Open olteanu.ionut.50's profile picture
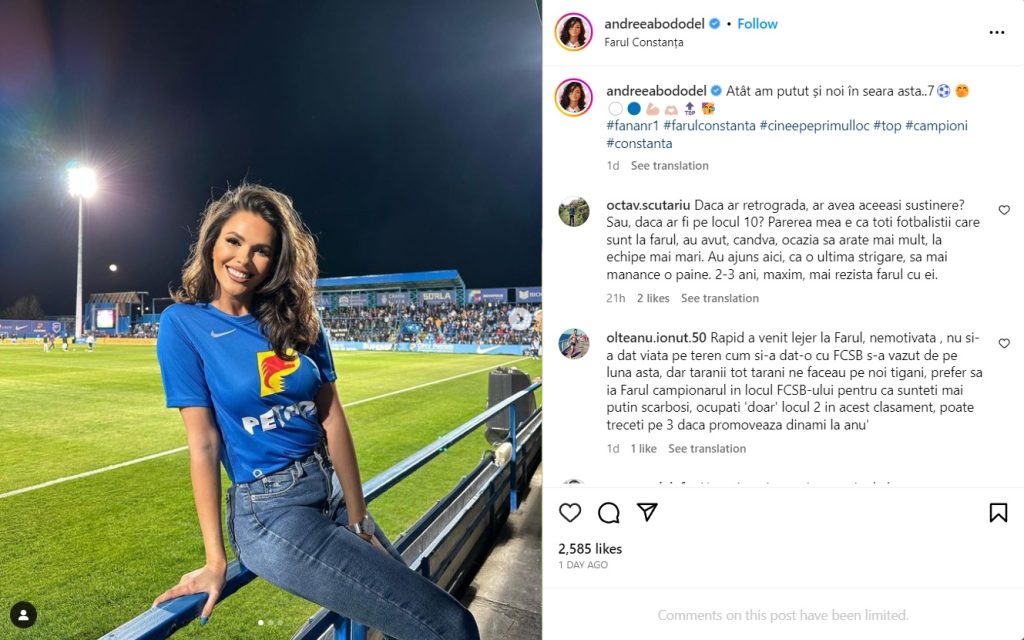 pyautogui.click(x=574, y=343)
